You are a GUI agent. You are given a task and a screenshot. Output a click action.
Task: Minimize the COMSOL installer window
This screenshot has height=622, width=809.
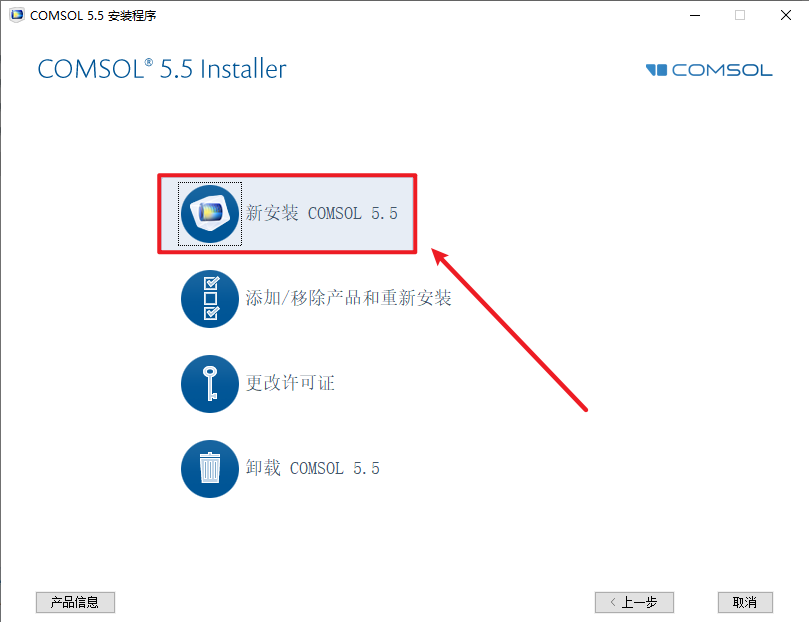(x=695, y=15)
